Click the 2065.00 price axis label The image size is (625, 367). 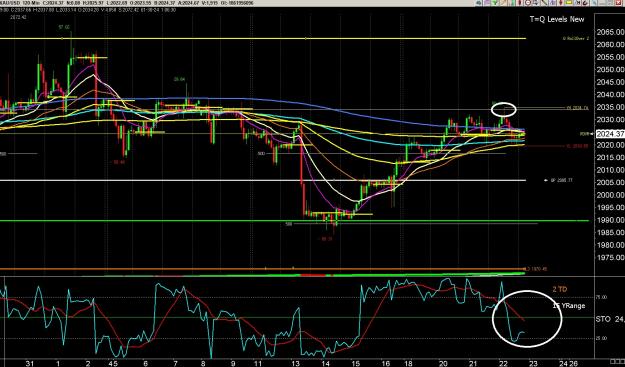610,32
